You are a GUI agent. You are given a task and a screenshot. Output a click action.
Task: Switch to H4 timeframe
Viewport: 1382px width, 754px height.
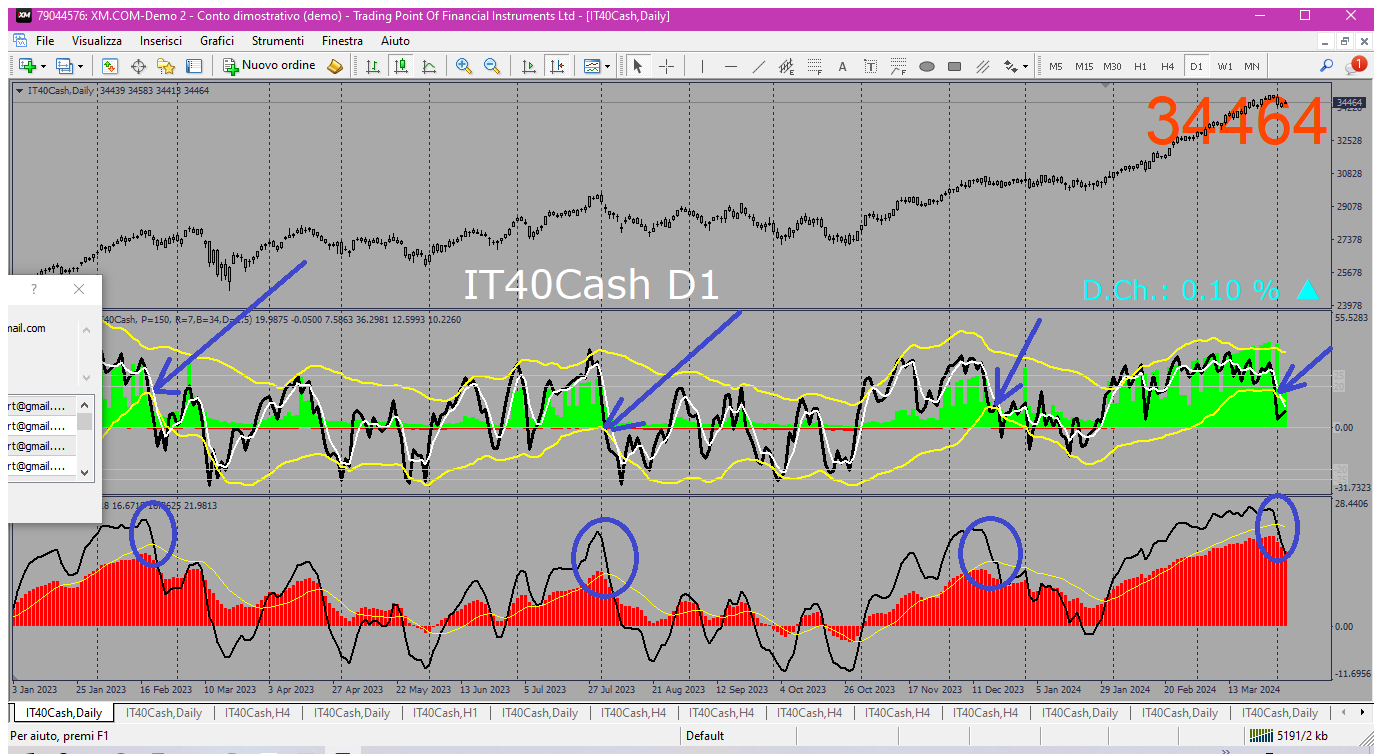(1168, 66)
